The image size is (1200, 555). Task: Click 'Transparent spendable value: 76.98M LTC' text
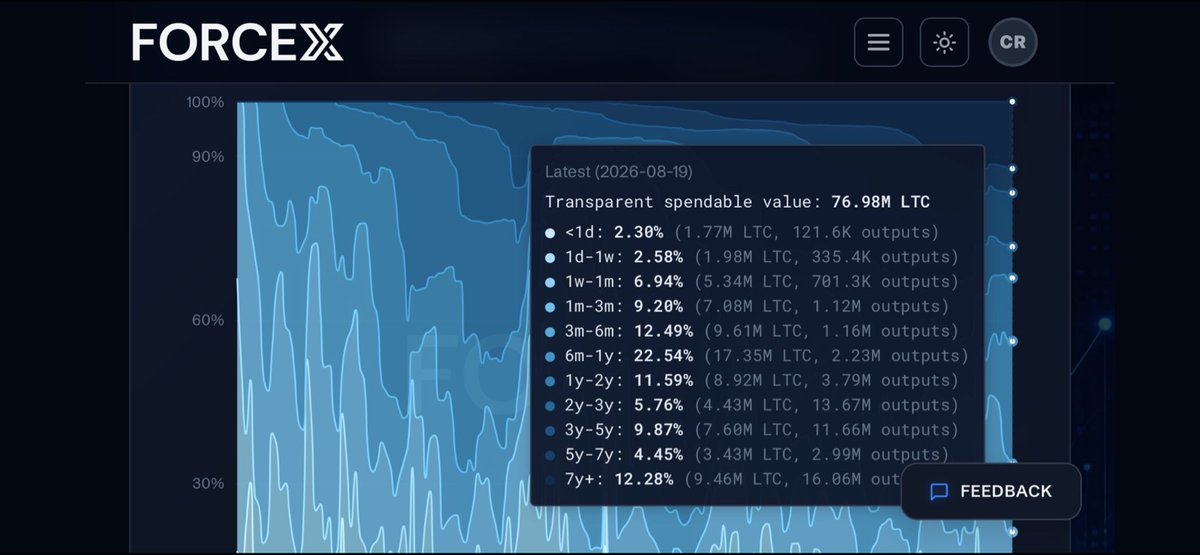point(737,202)
